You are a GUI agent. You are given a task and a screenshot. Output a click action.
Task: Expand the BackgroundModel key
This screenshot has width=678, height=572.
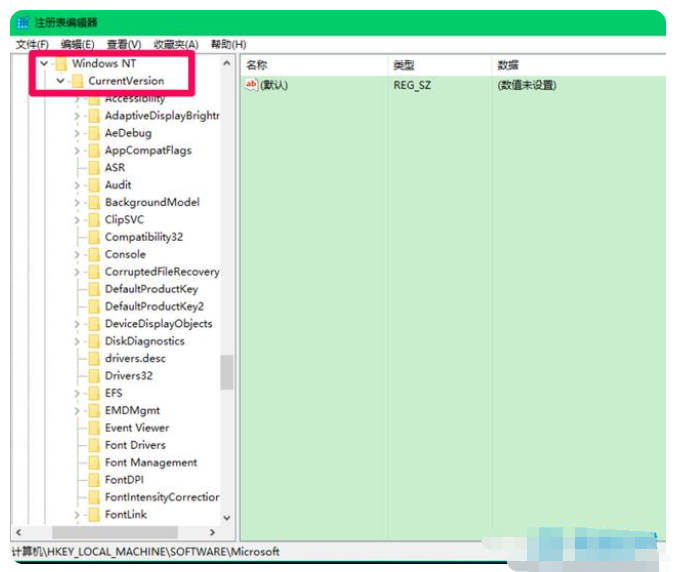click(77, 202)
